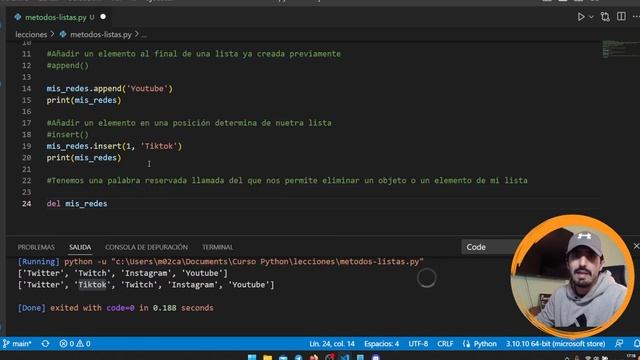Click the comment on line 22 about del

[287, 180]
